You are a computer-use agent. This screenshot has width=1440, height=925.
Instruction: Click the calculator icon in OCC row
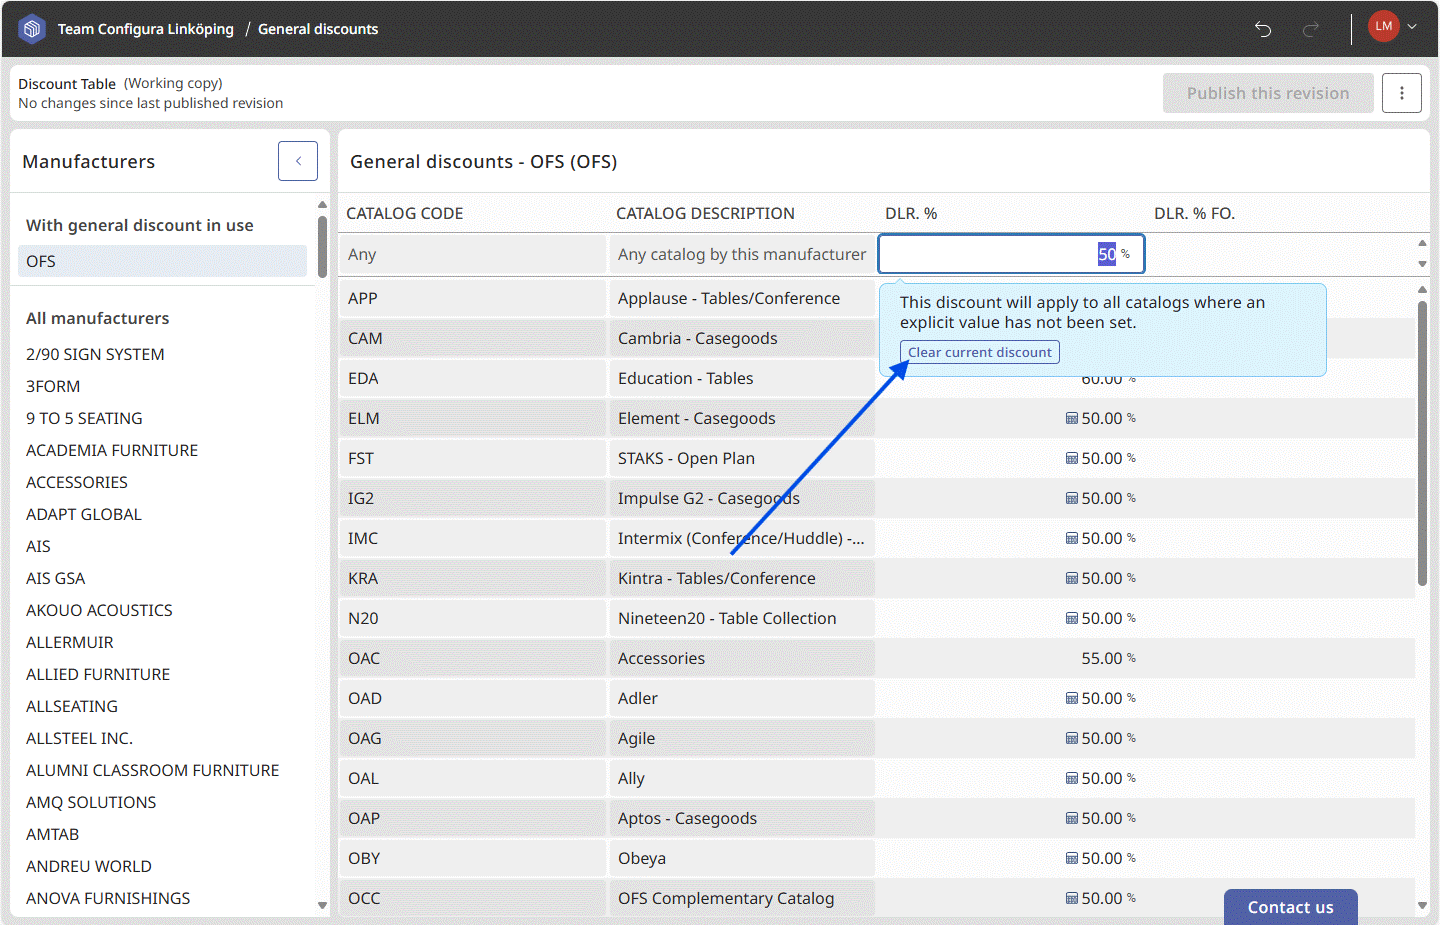(1072, 898)
